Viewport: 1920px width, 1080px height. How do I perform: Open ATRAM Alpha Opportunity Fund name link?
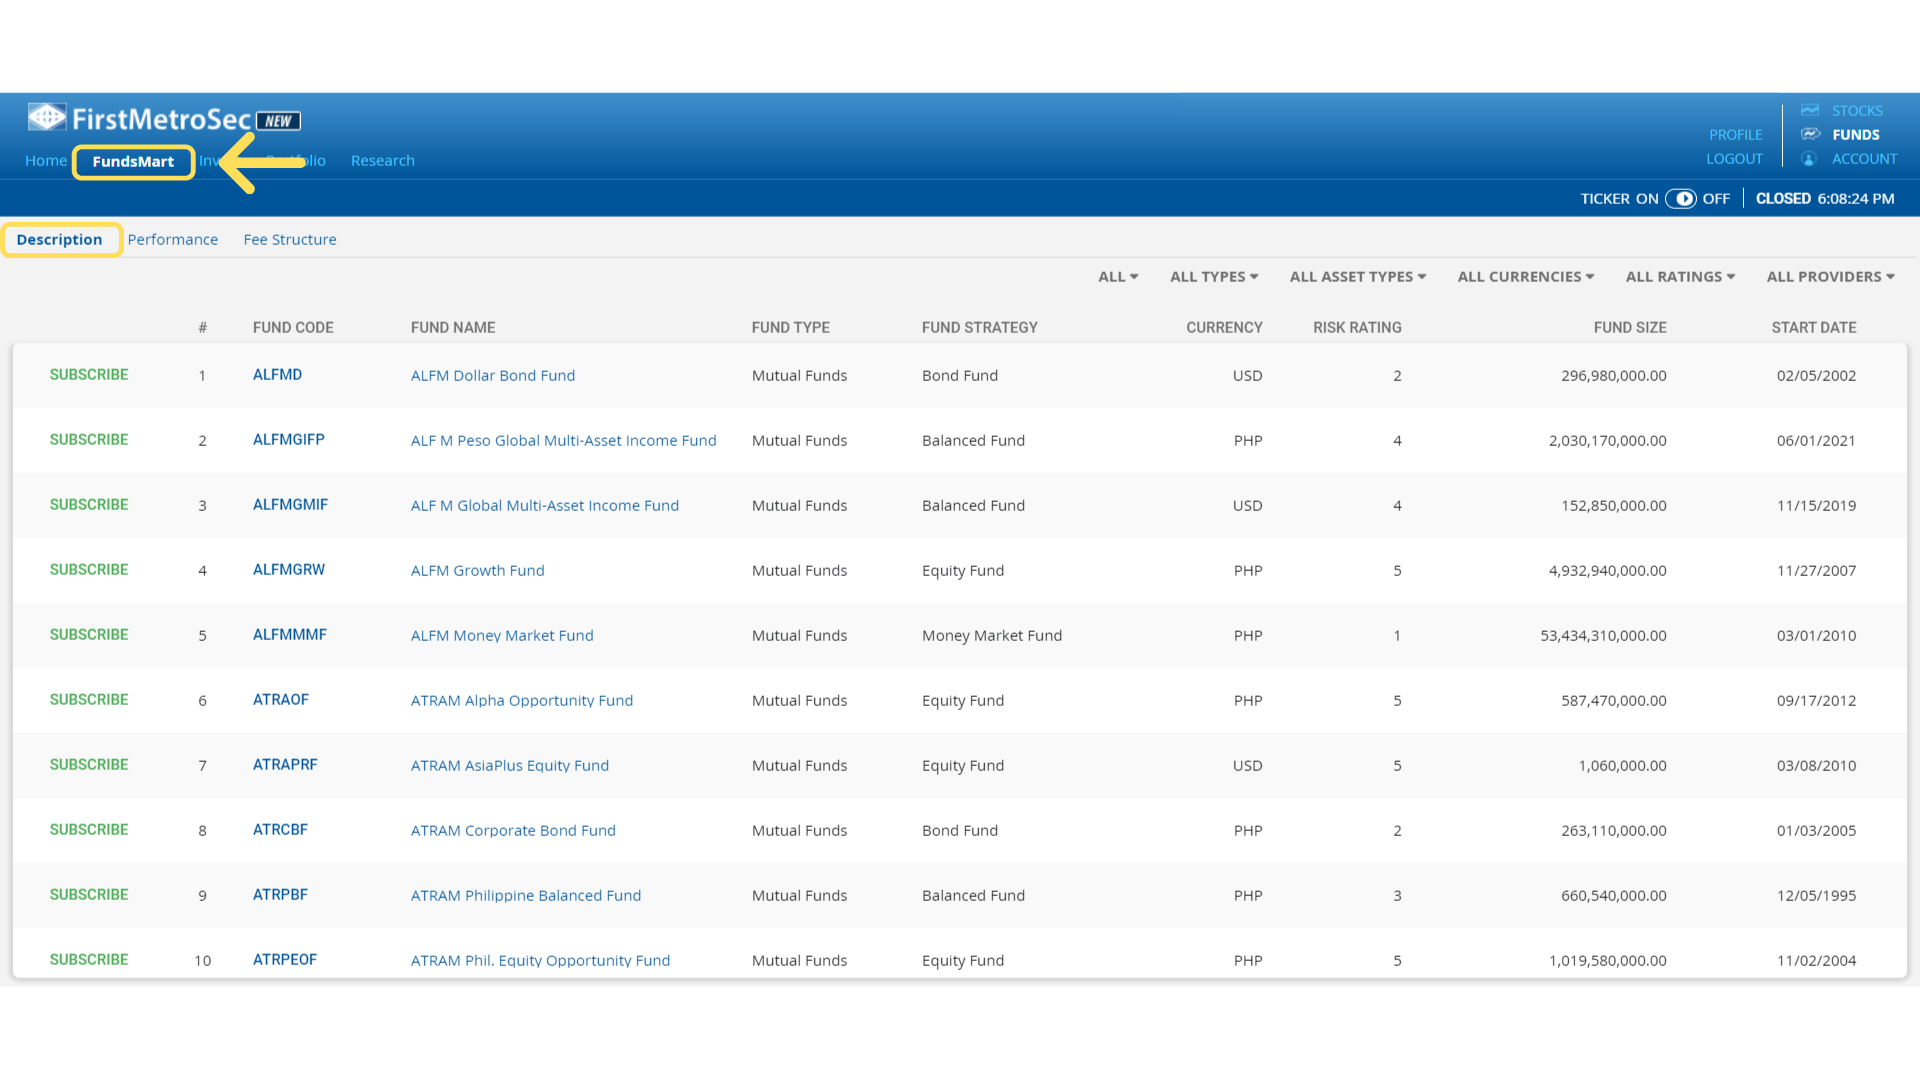[521, 701]
